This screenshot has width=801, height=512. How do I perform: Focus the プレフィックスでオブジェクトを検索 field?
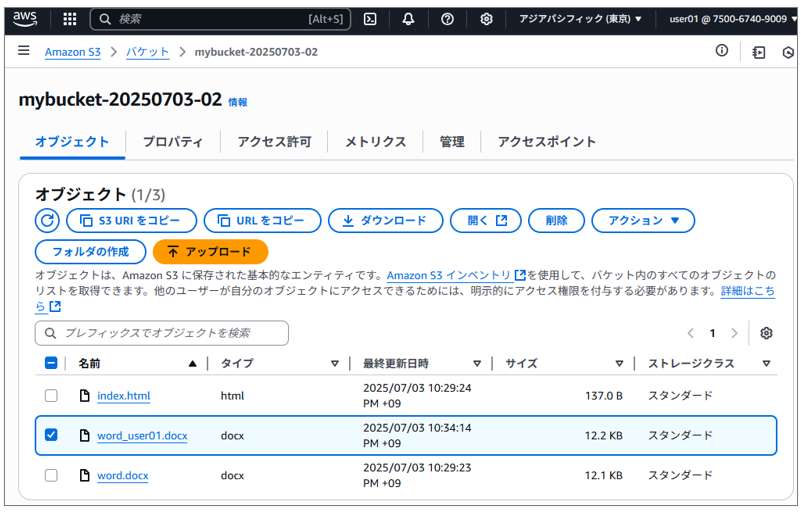(x=161, y=333)
